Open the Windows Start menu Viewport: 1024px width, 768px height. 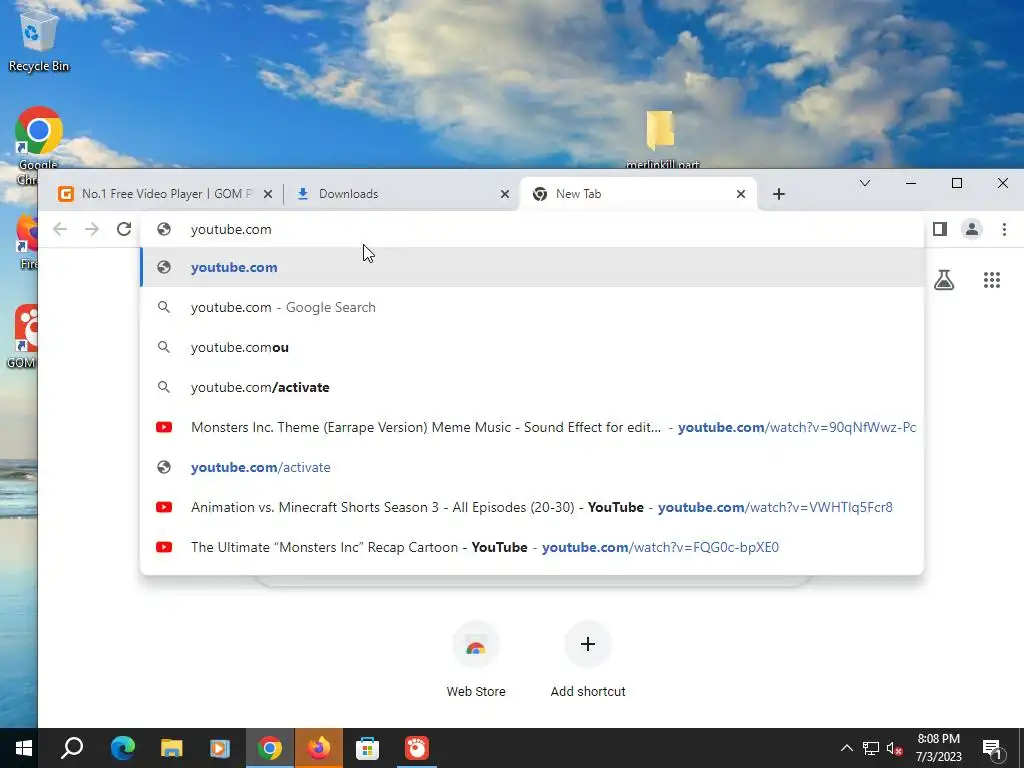click(x=24, y=748)
